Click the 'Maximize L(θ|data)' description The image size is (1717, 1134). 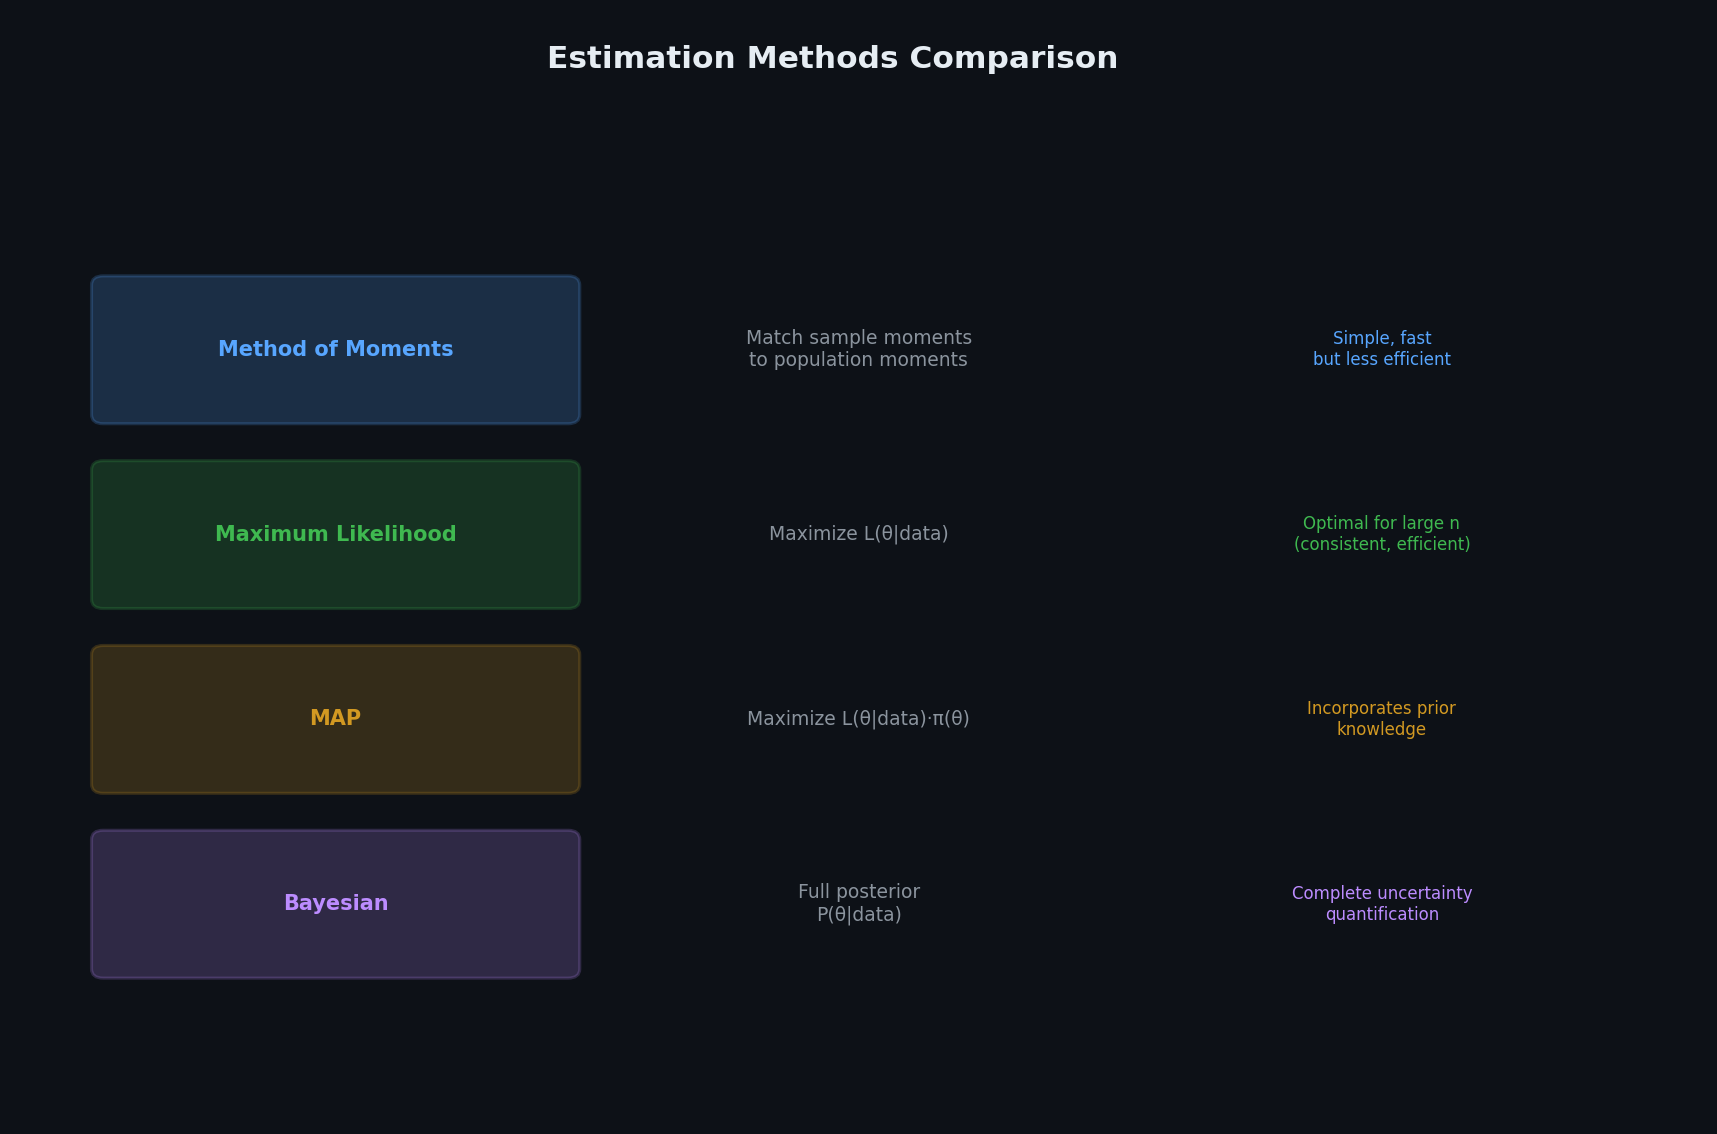click(859, 534)
